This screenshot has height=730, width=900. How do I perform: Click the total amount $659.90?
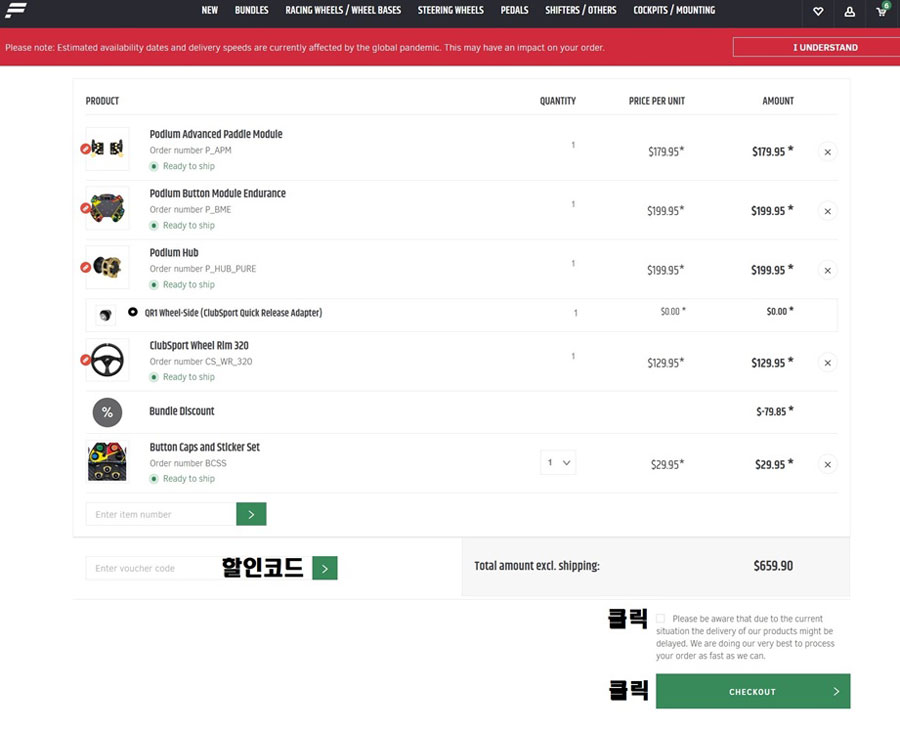tap(773, 566)
